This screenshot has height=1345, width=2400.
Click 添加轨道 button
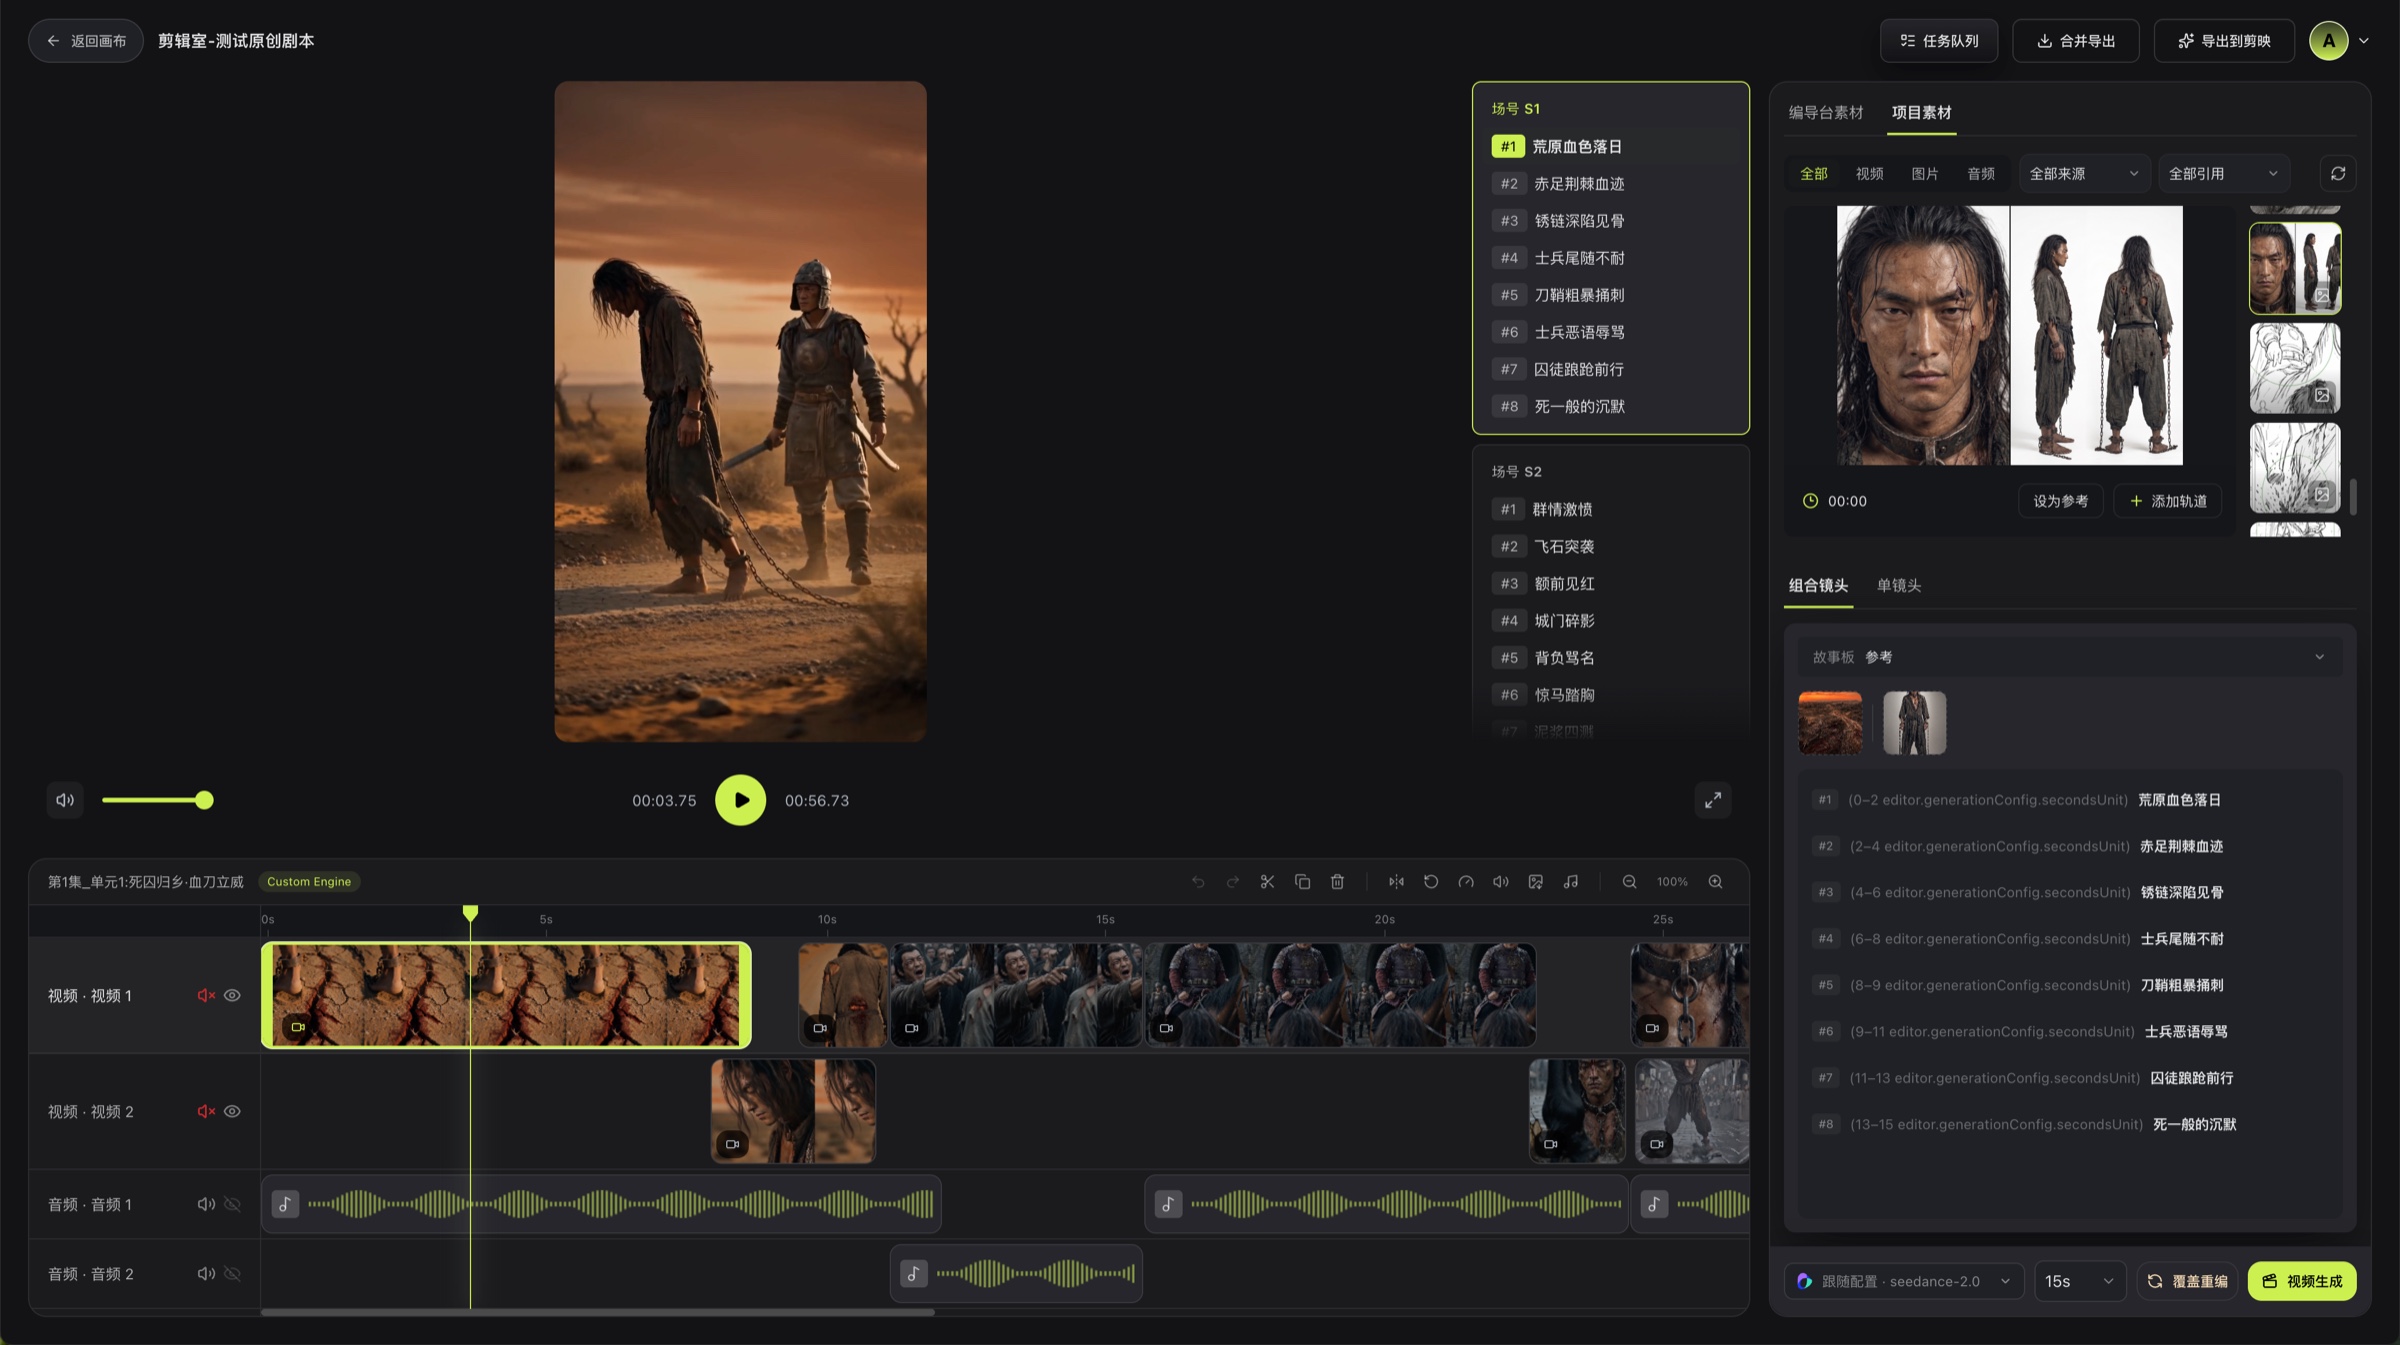pyautogui.click(x=2168, y=501)
